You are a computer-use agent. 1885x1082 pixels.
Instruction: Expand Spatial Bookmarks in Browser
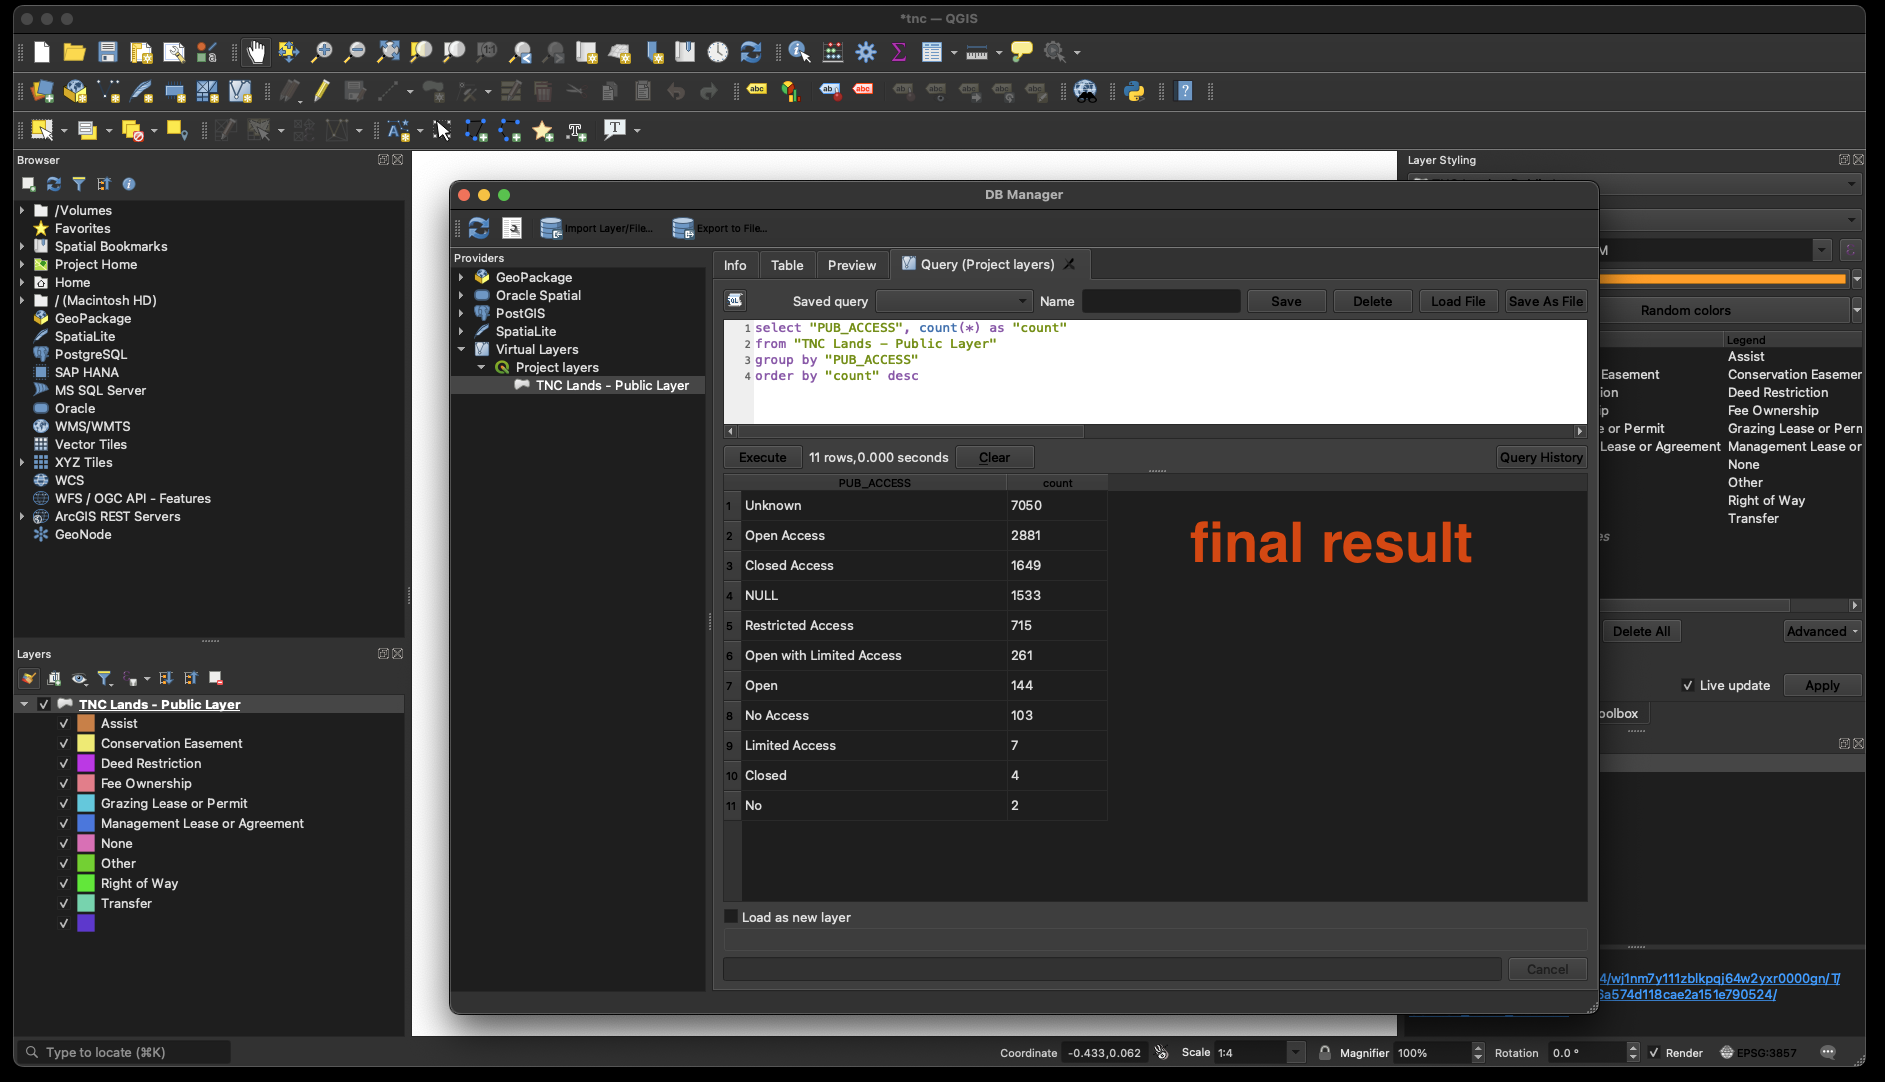[x=22, y=246]
